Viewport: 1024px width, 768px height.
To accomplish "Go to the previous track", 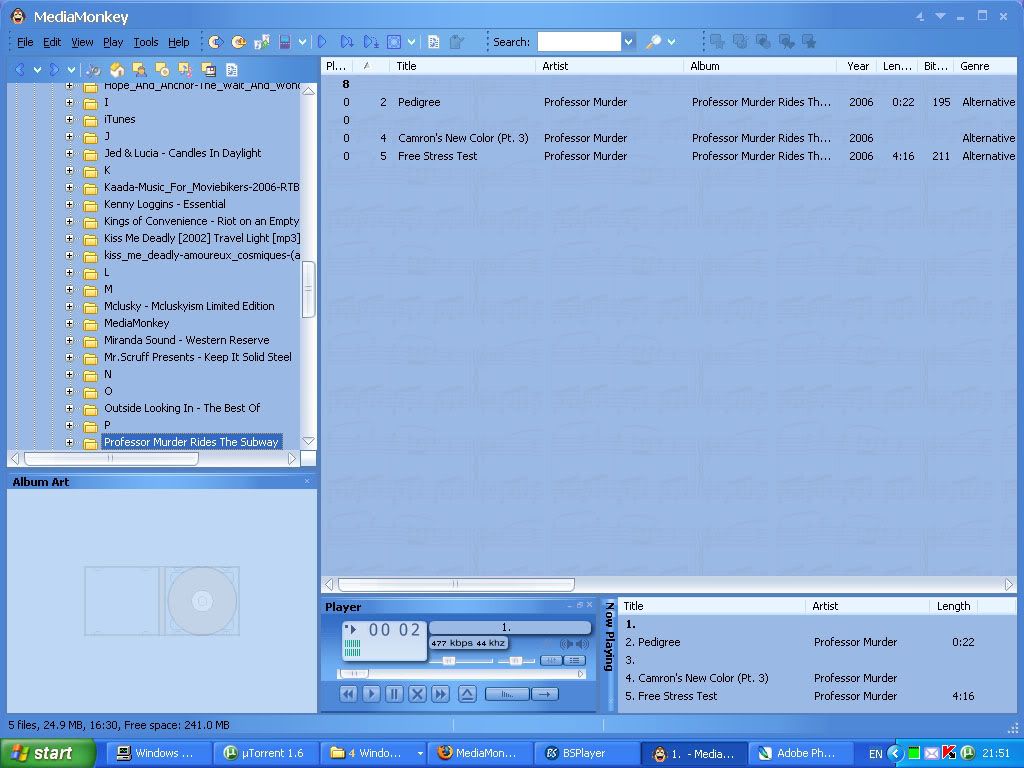I will pos(348,694).
